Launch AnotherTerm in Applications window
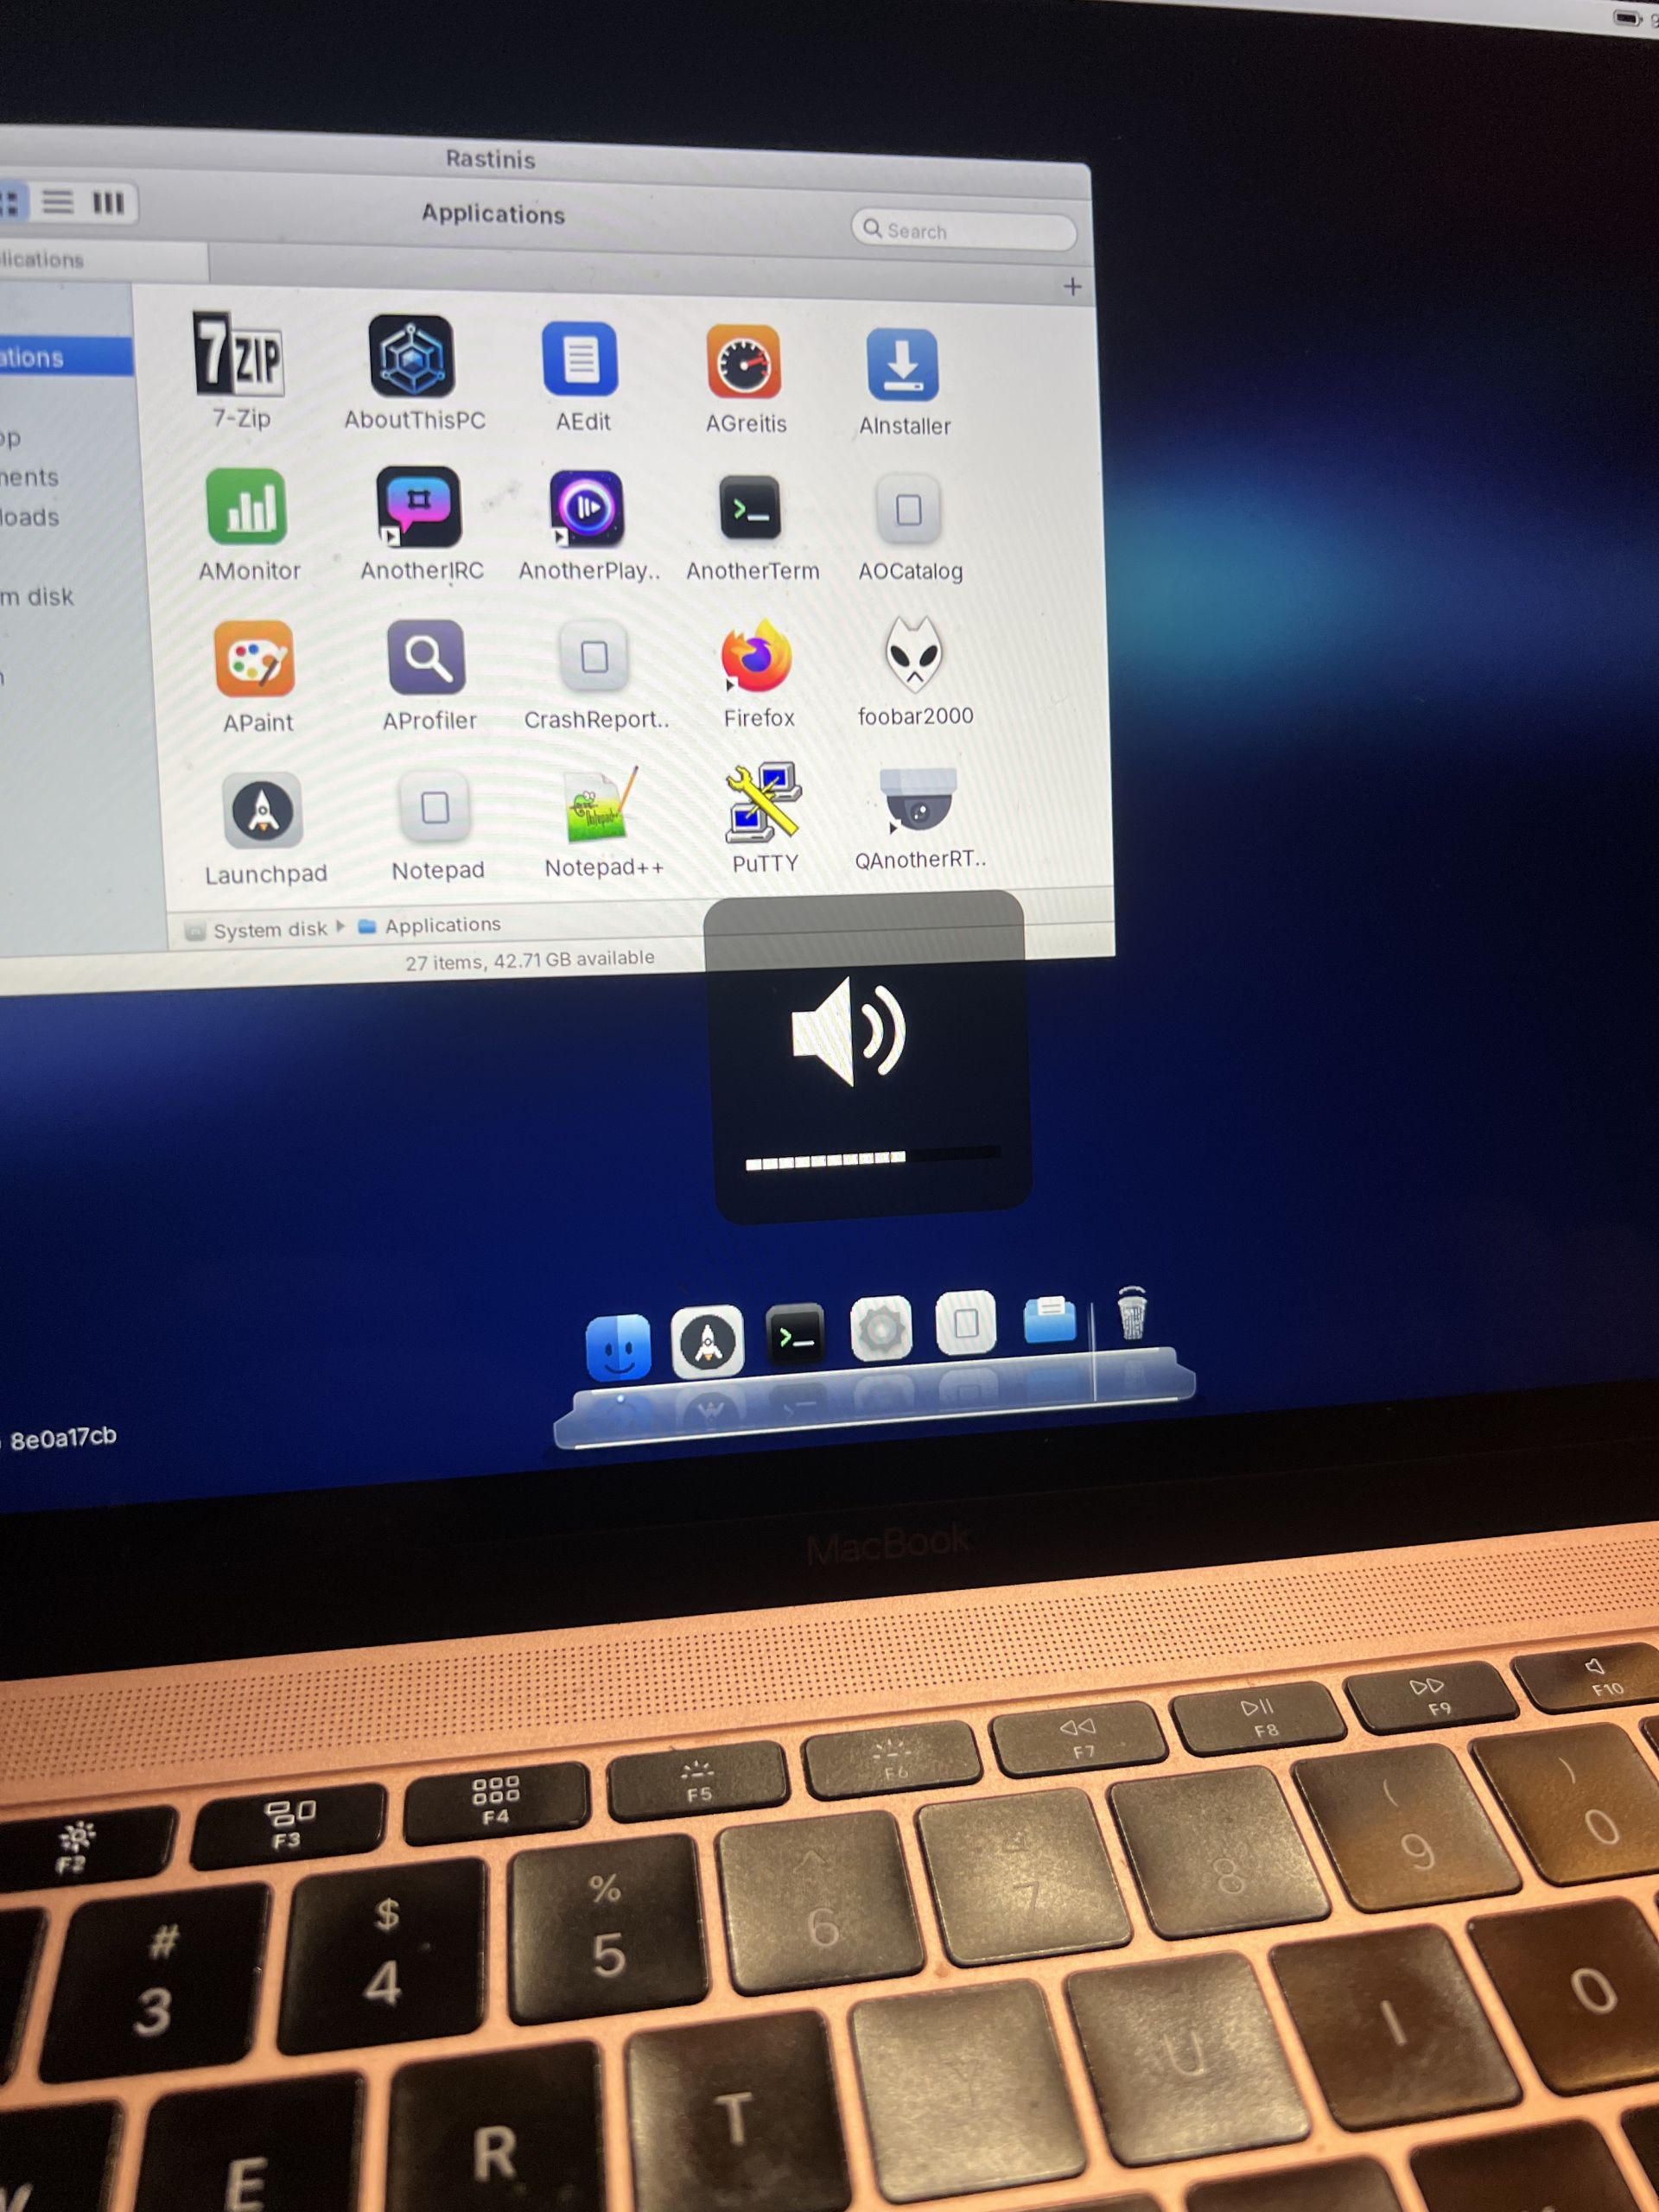 (750, 509)
